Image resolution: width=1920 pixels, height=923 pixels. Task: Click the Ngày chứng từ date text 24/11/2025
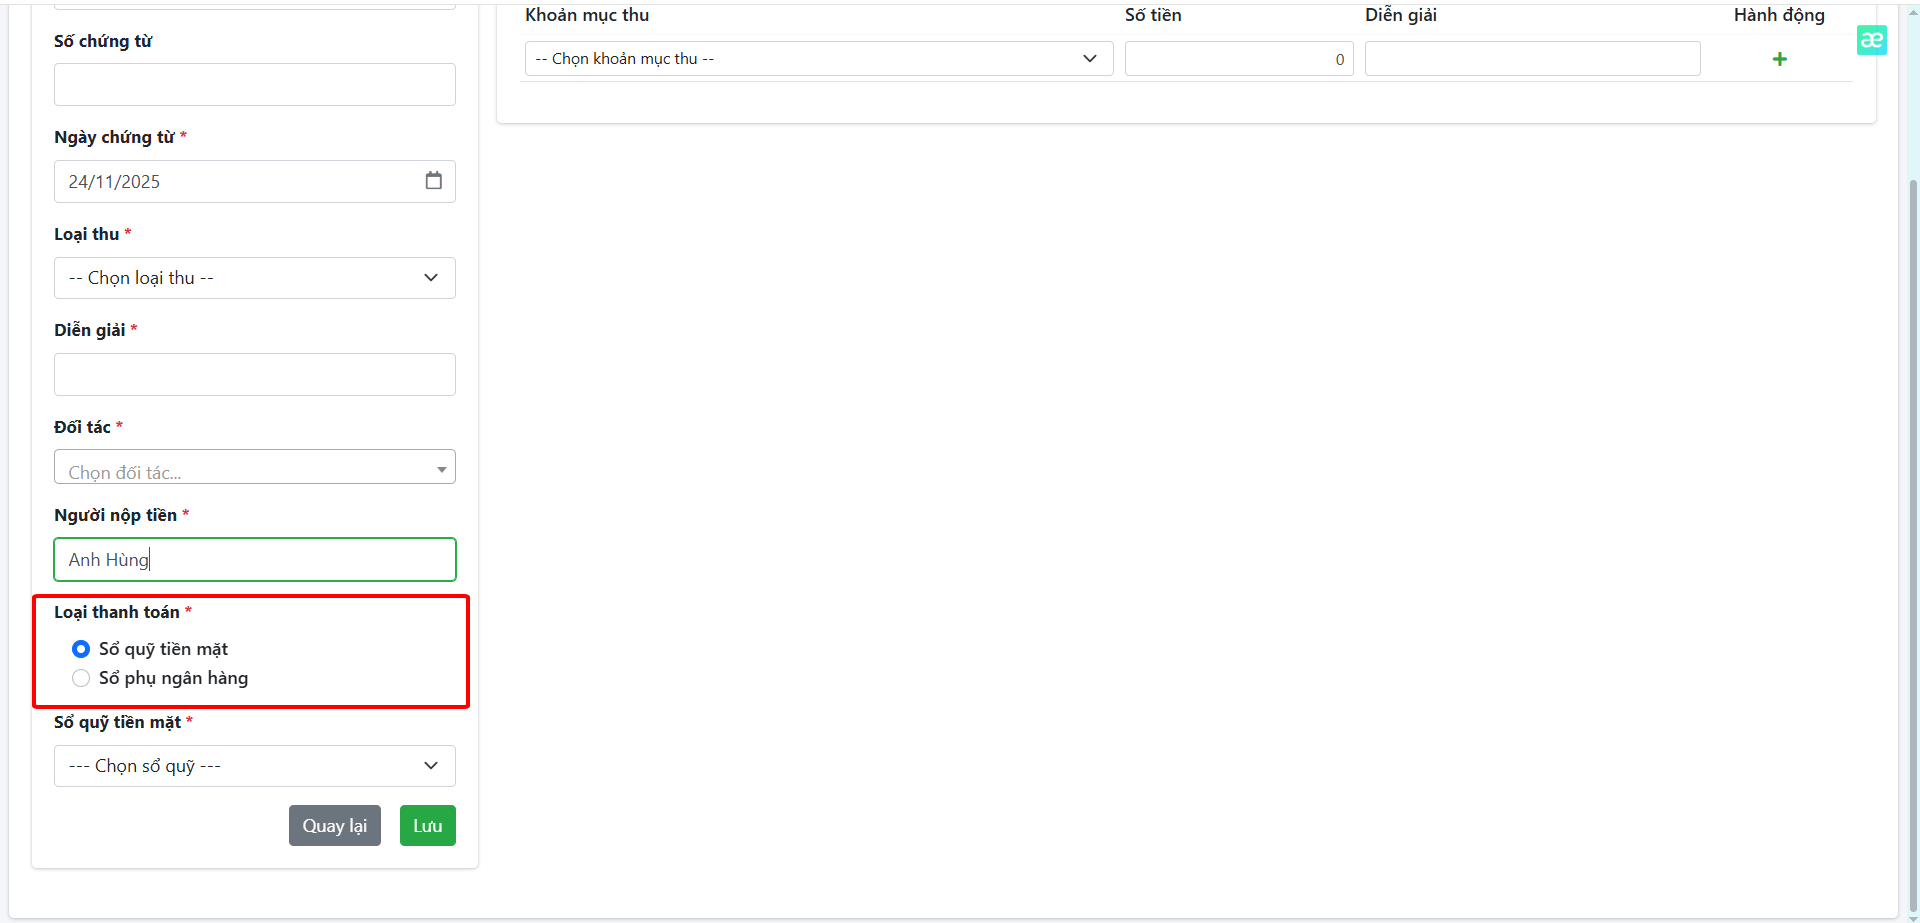(x=114, y=182)
